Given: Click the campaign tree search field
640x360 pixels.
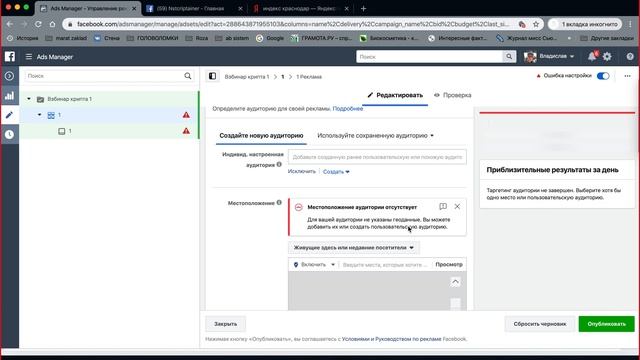Looking at the screenshot, I should [x=104, y=76].
